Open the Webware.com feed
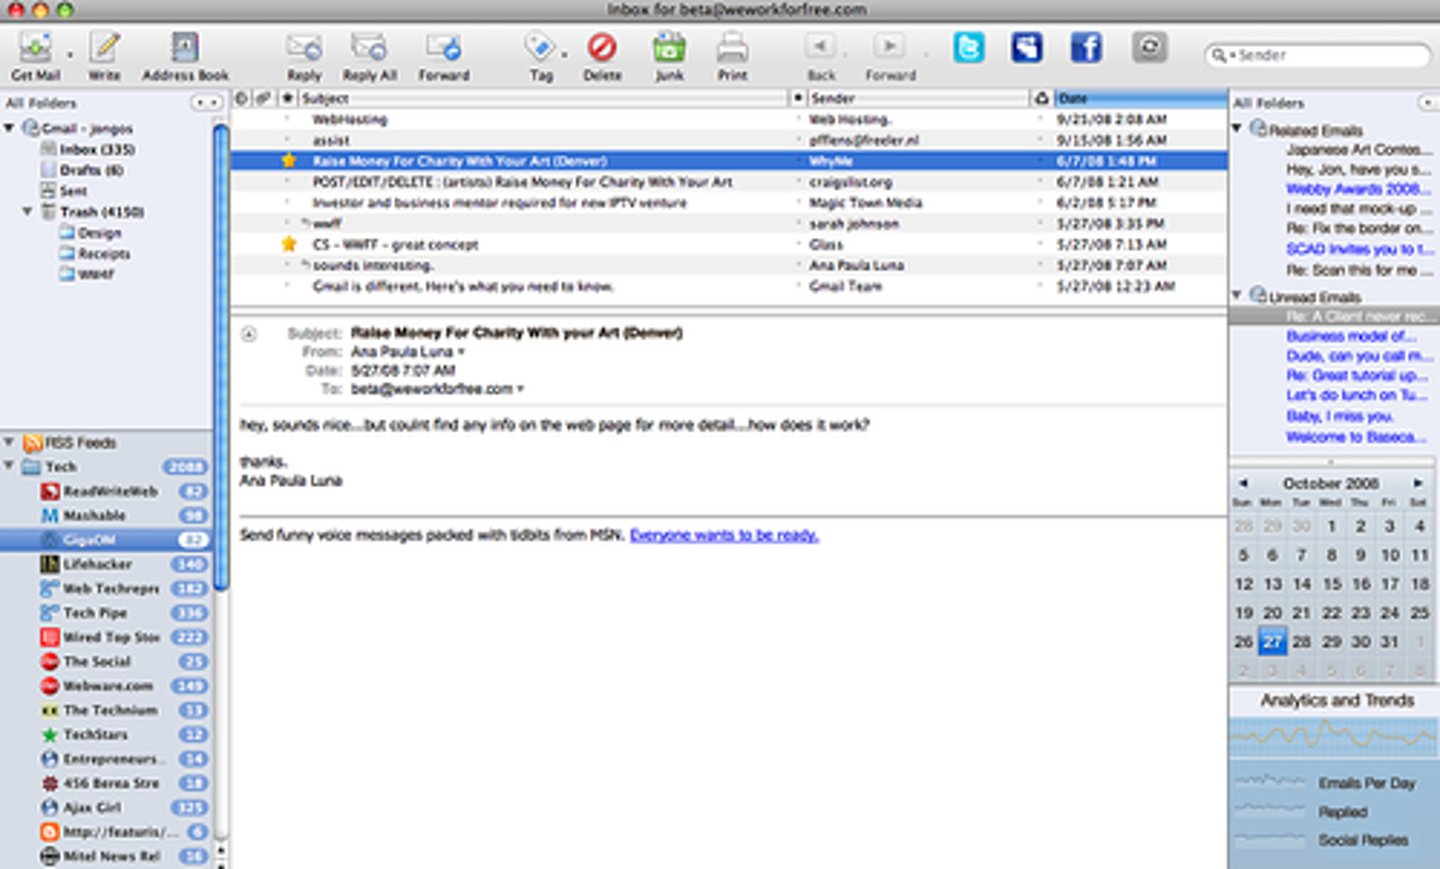This screenshot has height=869, width=1440. tap(108, 686)
